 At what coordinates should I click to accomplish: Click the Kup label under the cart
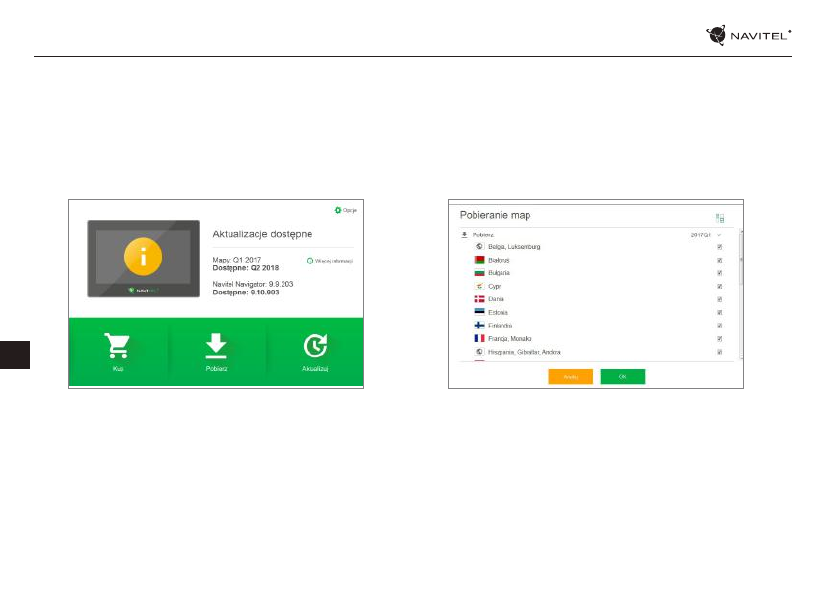click(x=118, y=368)
